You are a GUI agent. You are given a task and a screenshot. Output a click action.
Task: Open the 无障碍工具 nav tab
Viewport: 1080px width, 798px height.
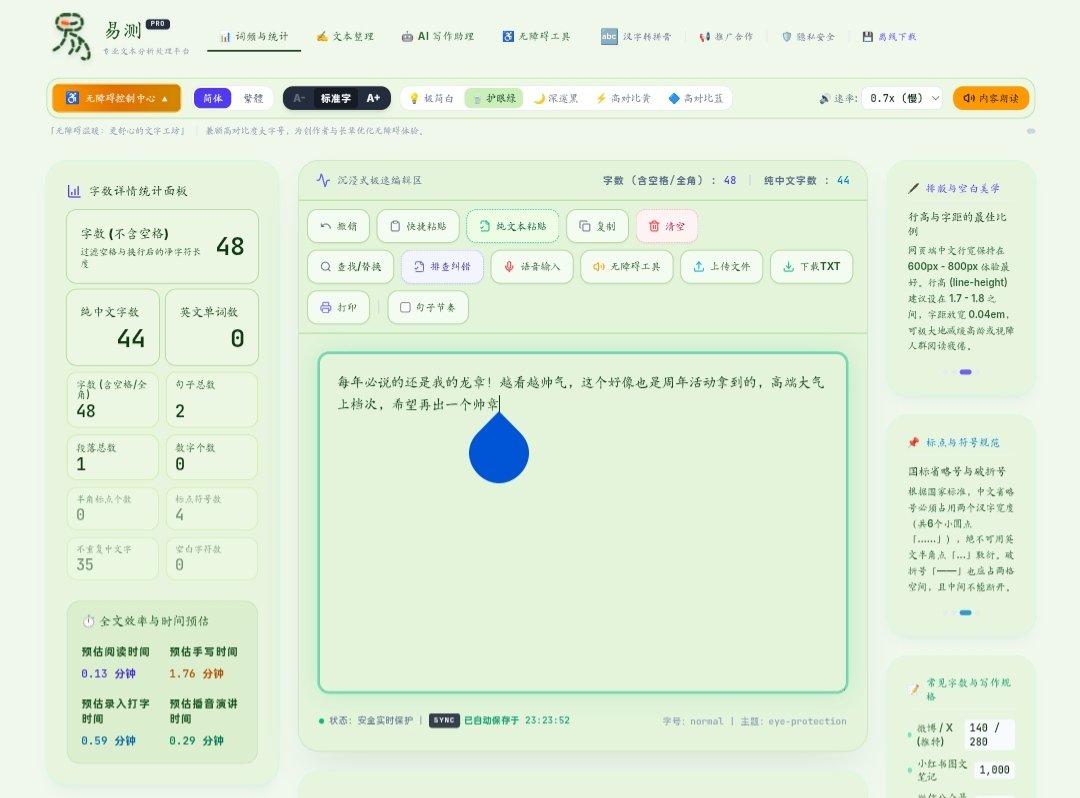click(536, 36)
